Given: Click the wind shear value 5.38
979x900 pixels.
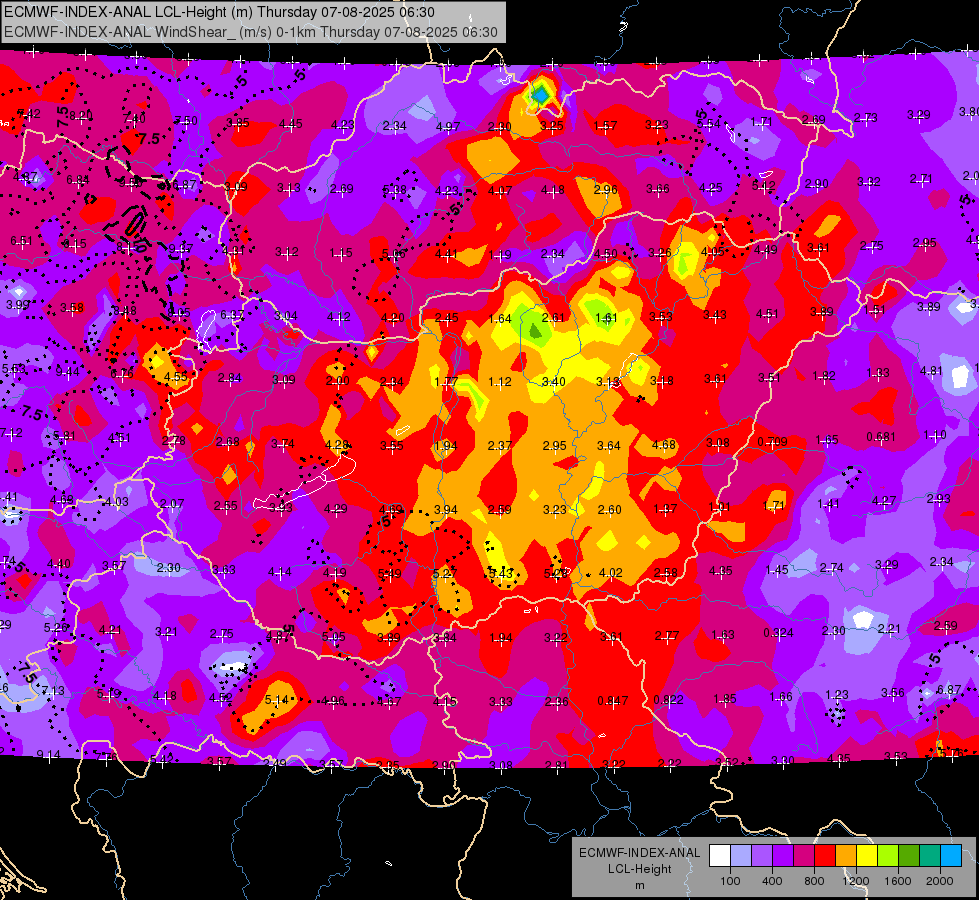Looking at the screenshot, I should point(395,190).
